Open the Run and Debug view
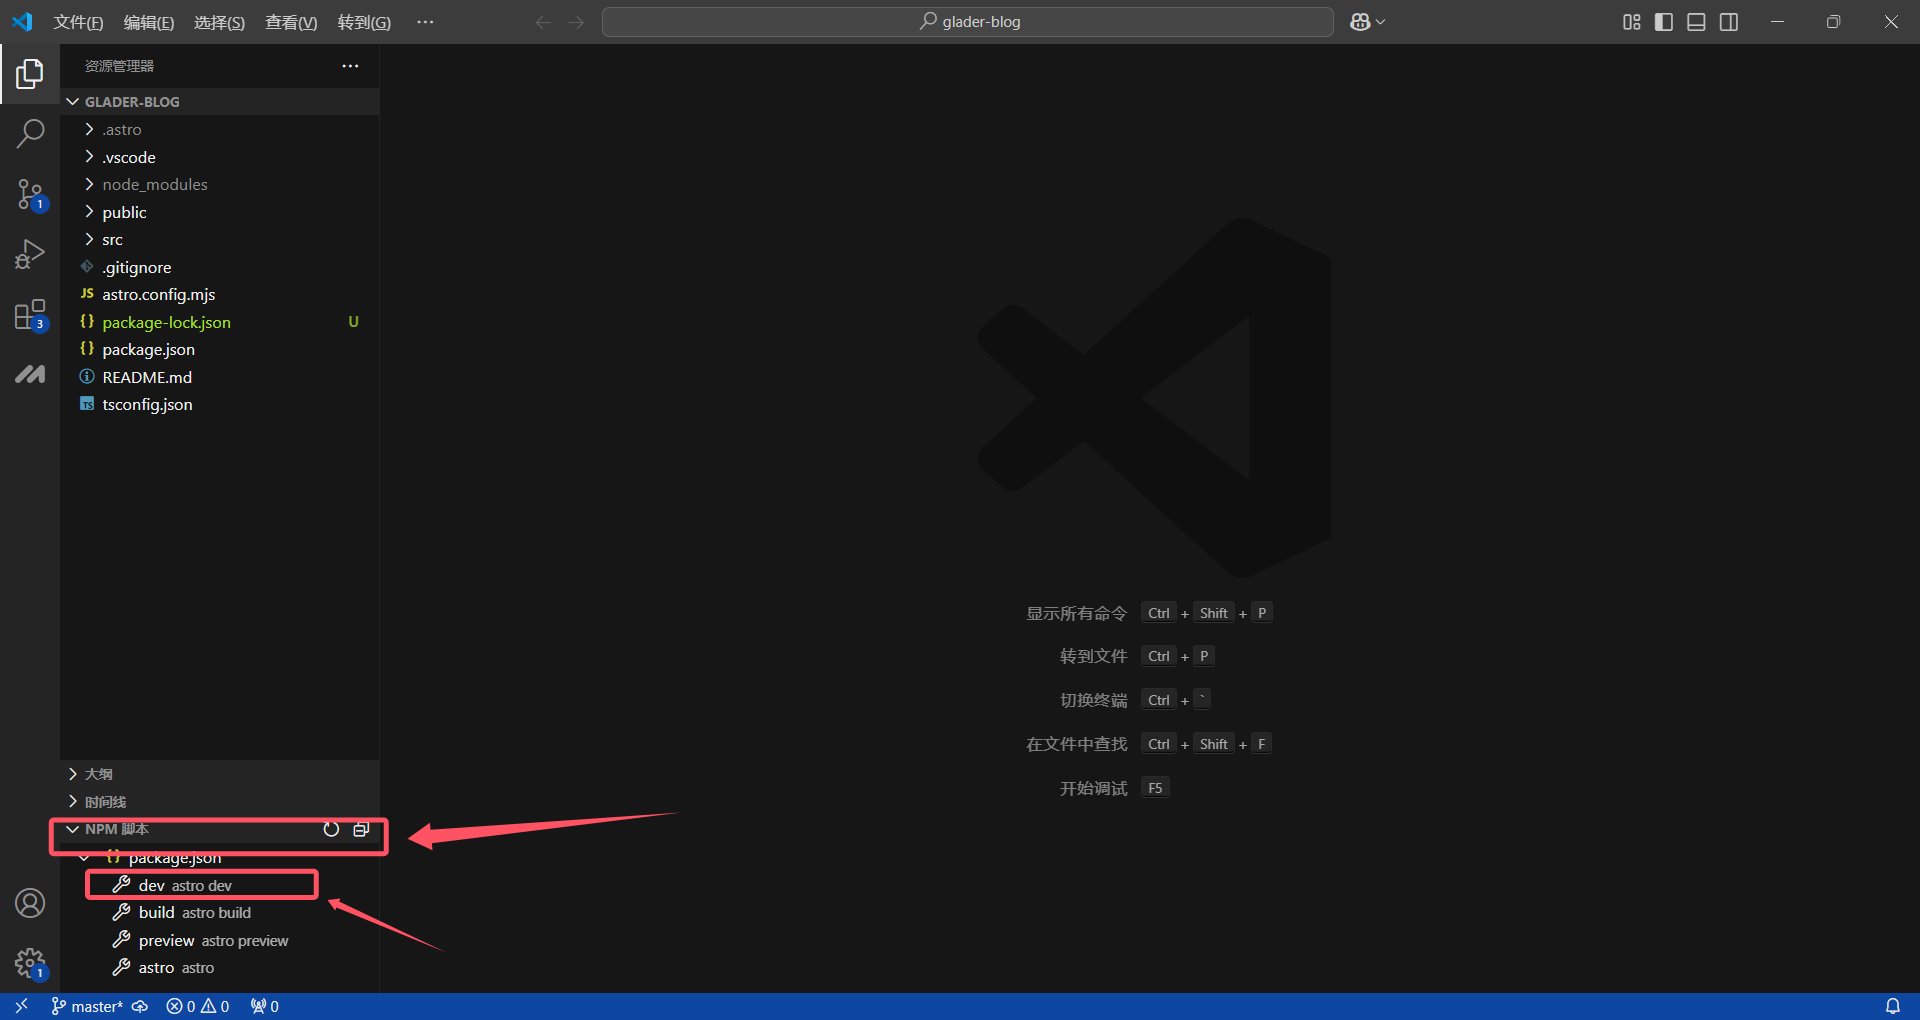Screen dimensions: 1920x1020 30,255
